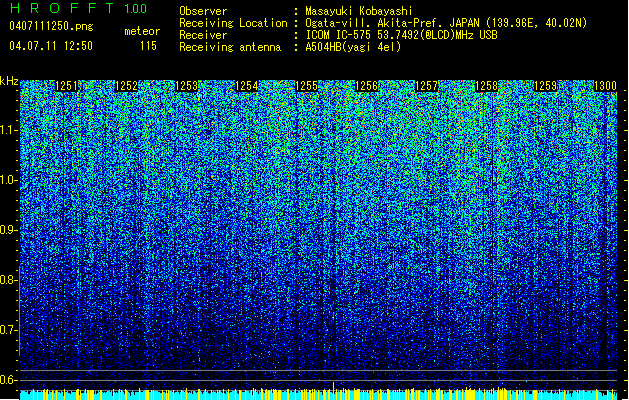Click the observer name Masayuki Kobayashi

(359, 11)
